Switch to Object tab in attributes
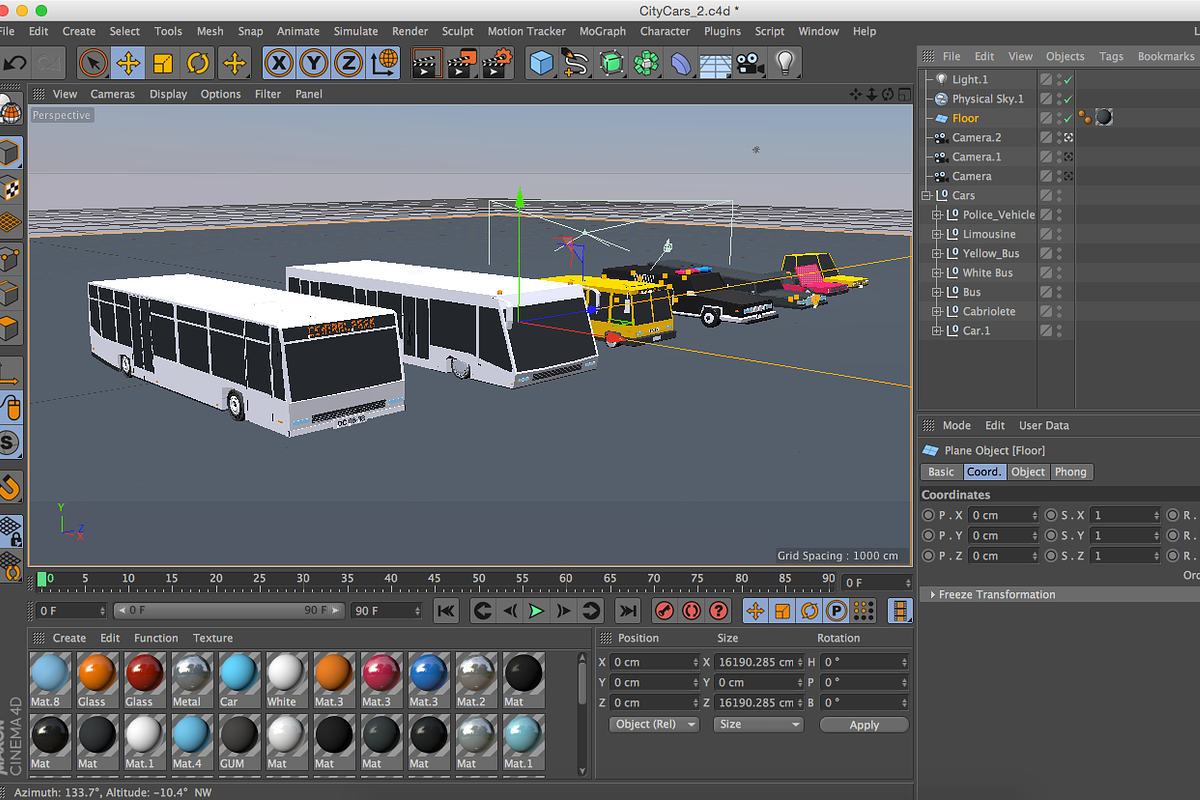Screen dimensions: 1200x800 (1027, 472)
